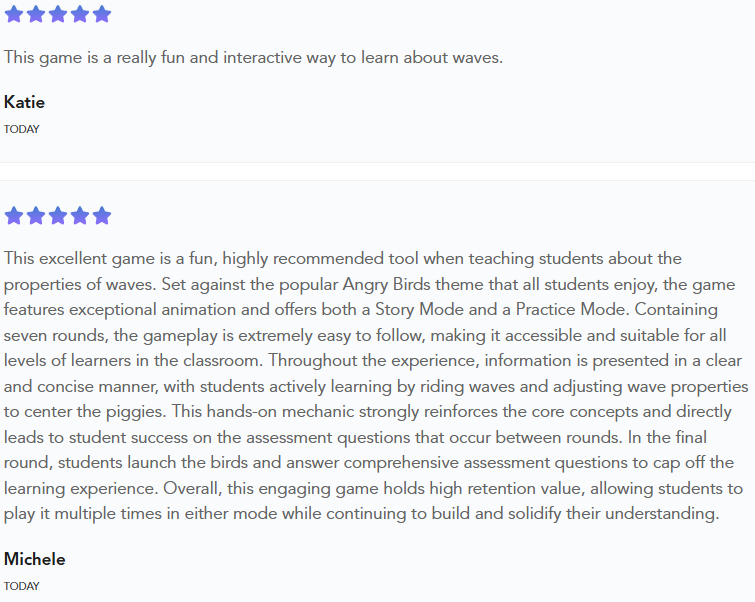The height and width of the screenshot is (602, 755).
Task: Click second star of Michele's review
Action: coord(36,216)
